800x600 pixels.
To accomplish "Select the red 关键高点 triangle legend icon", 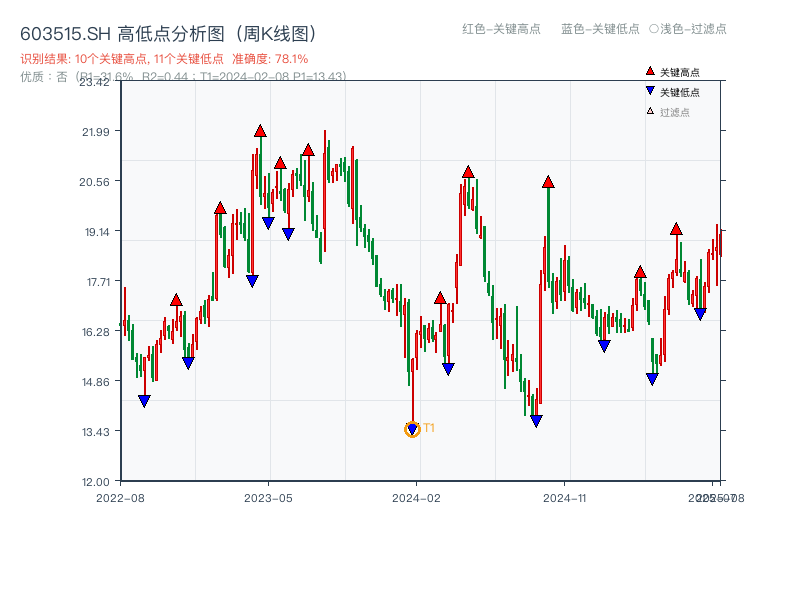I will (x=650, y=71).
